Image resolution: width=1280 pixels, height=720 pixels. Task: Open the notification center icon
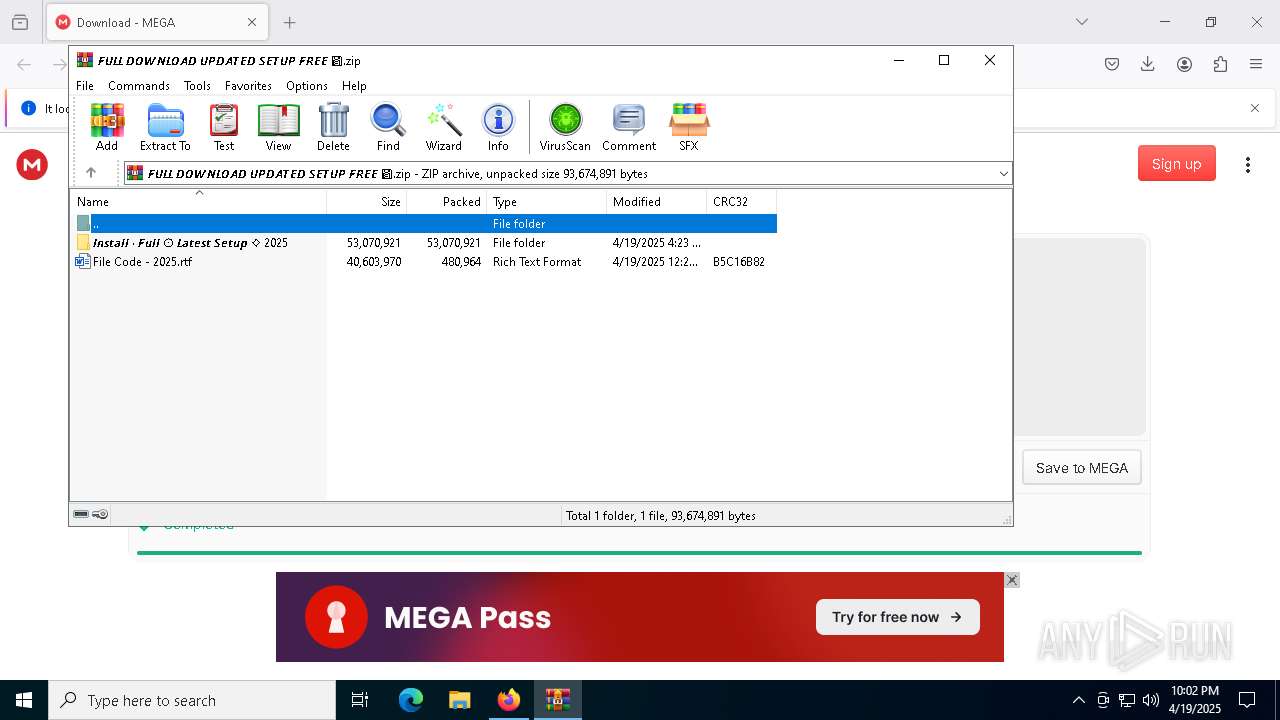(x=1247, y=700)
